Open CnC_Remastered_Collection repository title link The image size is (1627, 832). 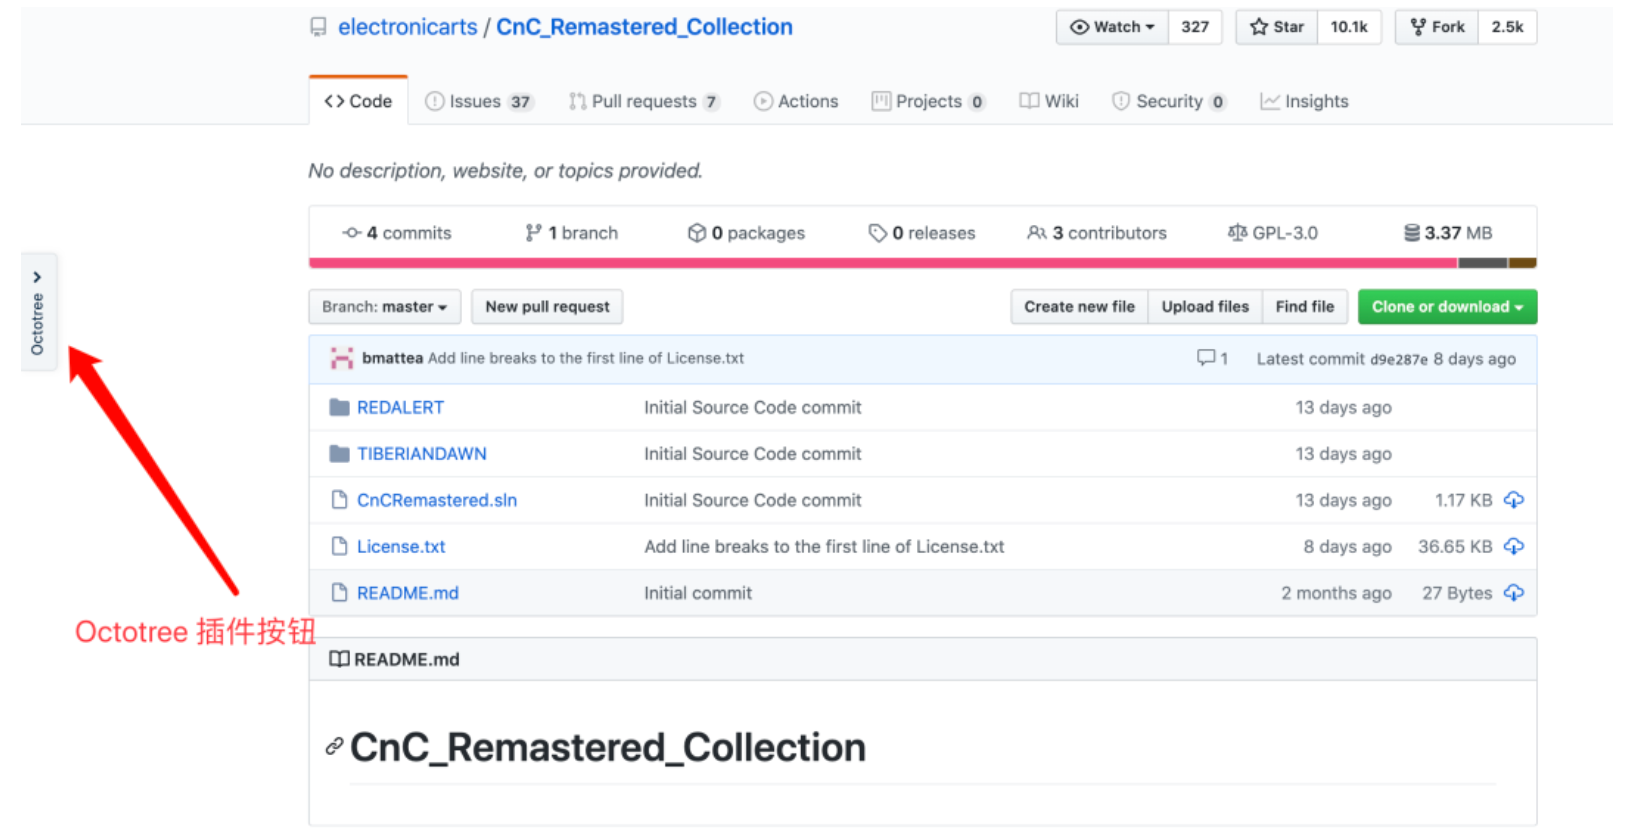[x=644, y=27]
